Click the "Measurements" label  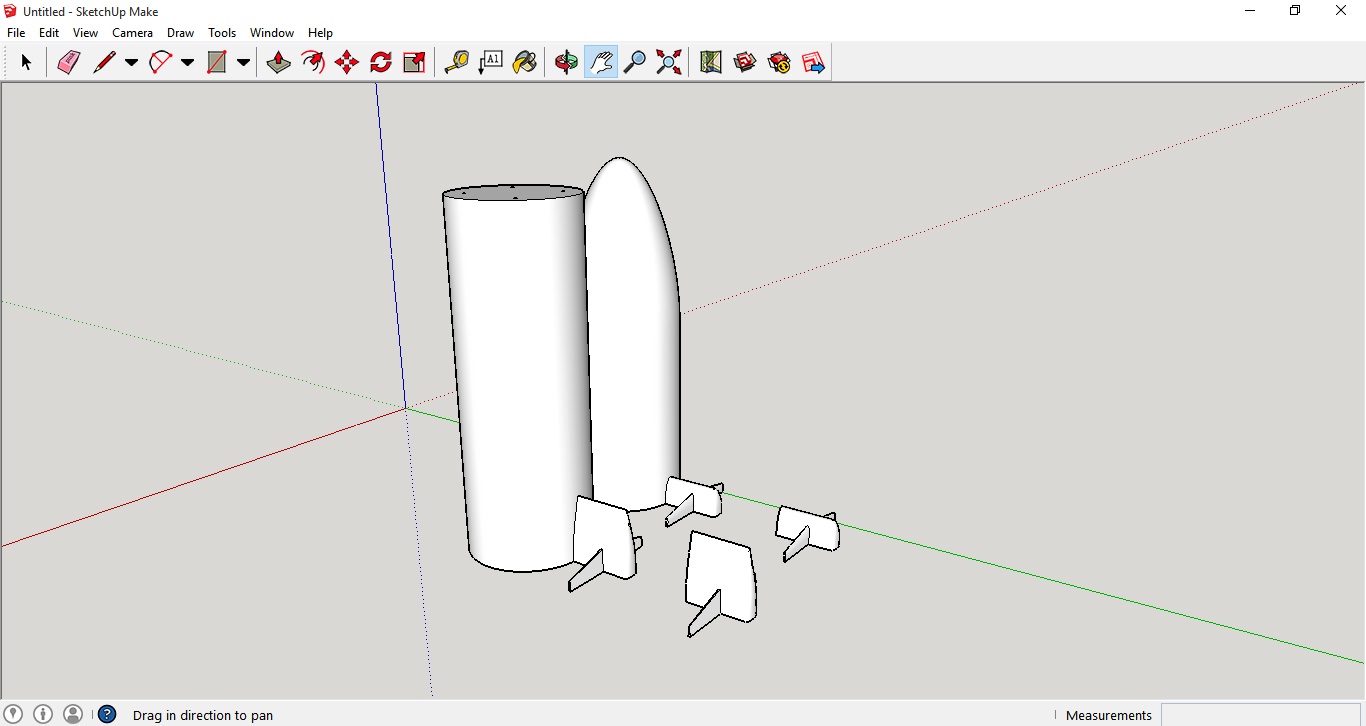1109,715
